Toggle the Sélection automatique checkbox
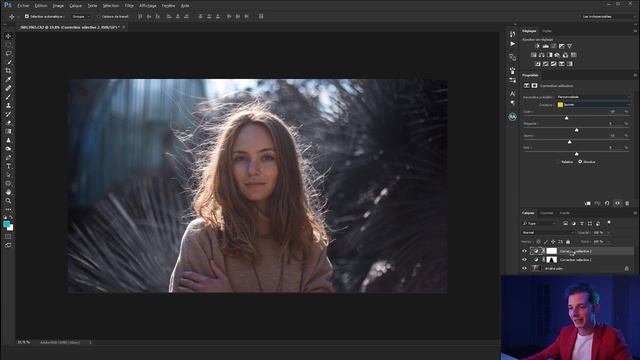Image resolution: width=640 pixels, height=360 pixels. pos(27,16)
